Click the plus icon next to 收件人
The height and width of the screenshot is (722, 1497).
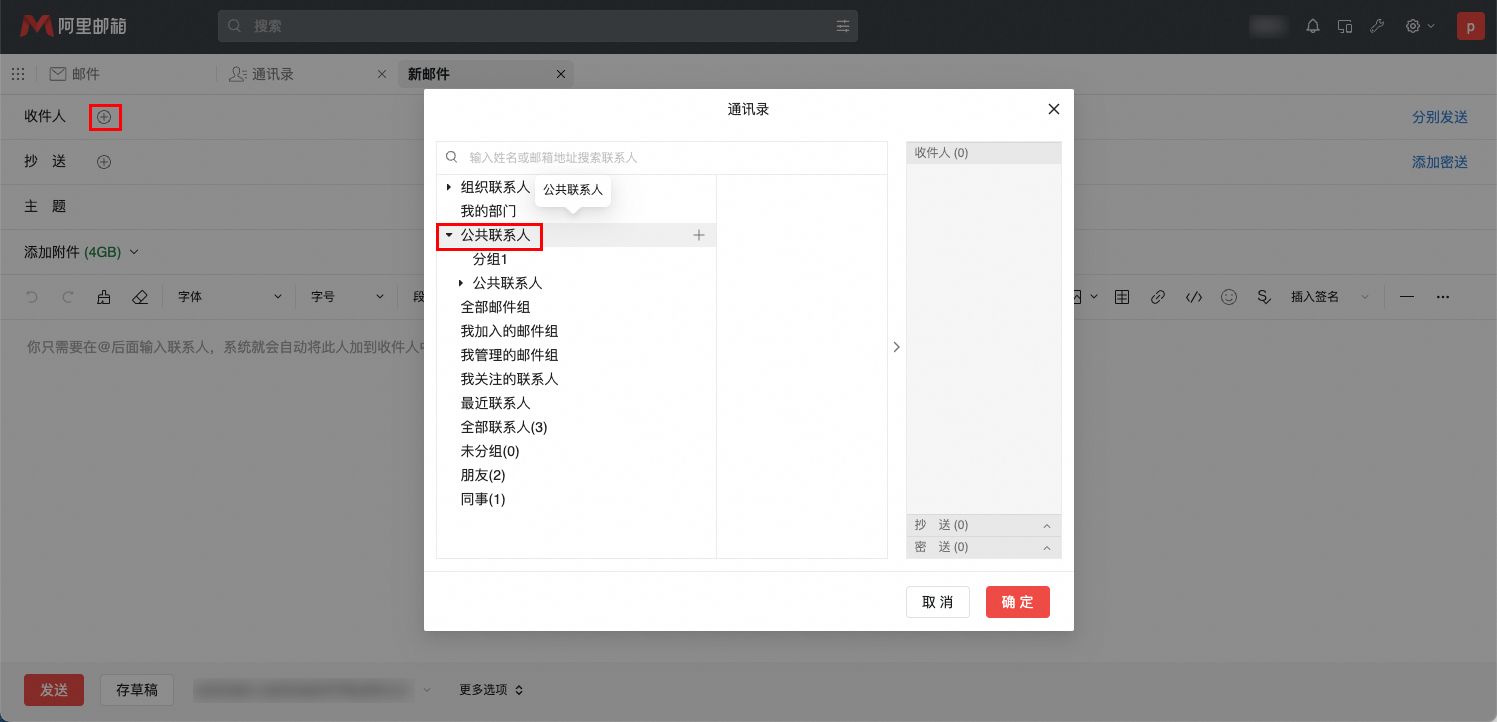pyautogui.click(x=104, y=118)
